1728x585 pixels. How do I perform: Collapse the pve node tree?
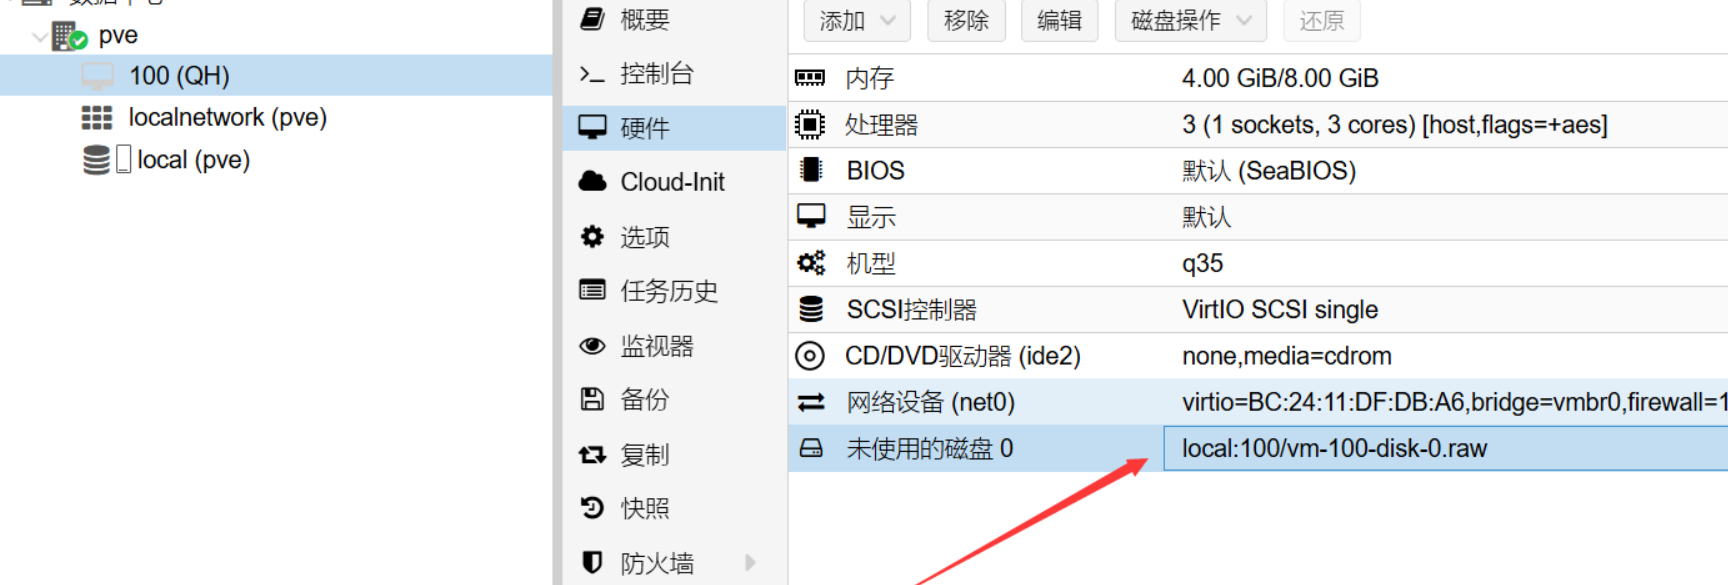click(x=40, y=37)
